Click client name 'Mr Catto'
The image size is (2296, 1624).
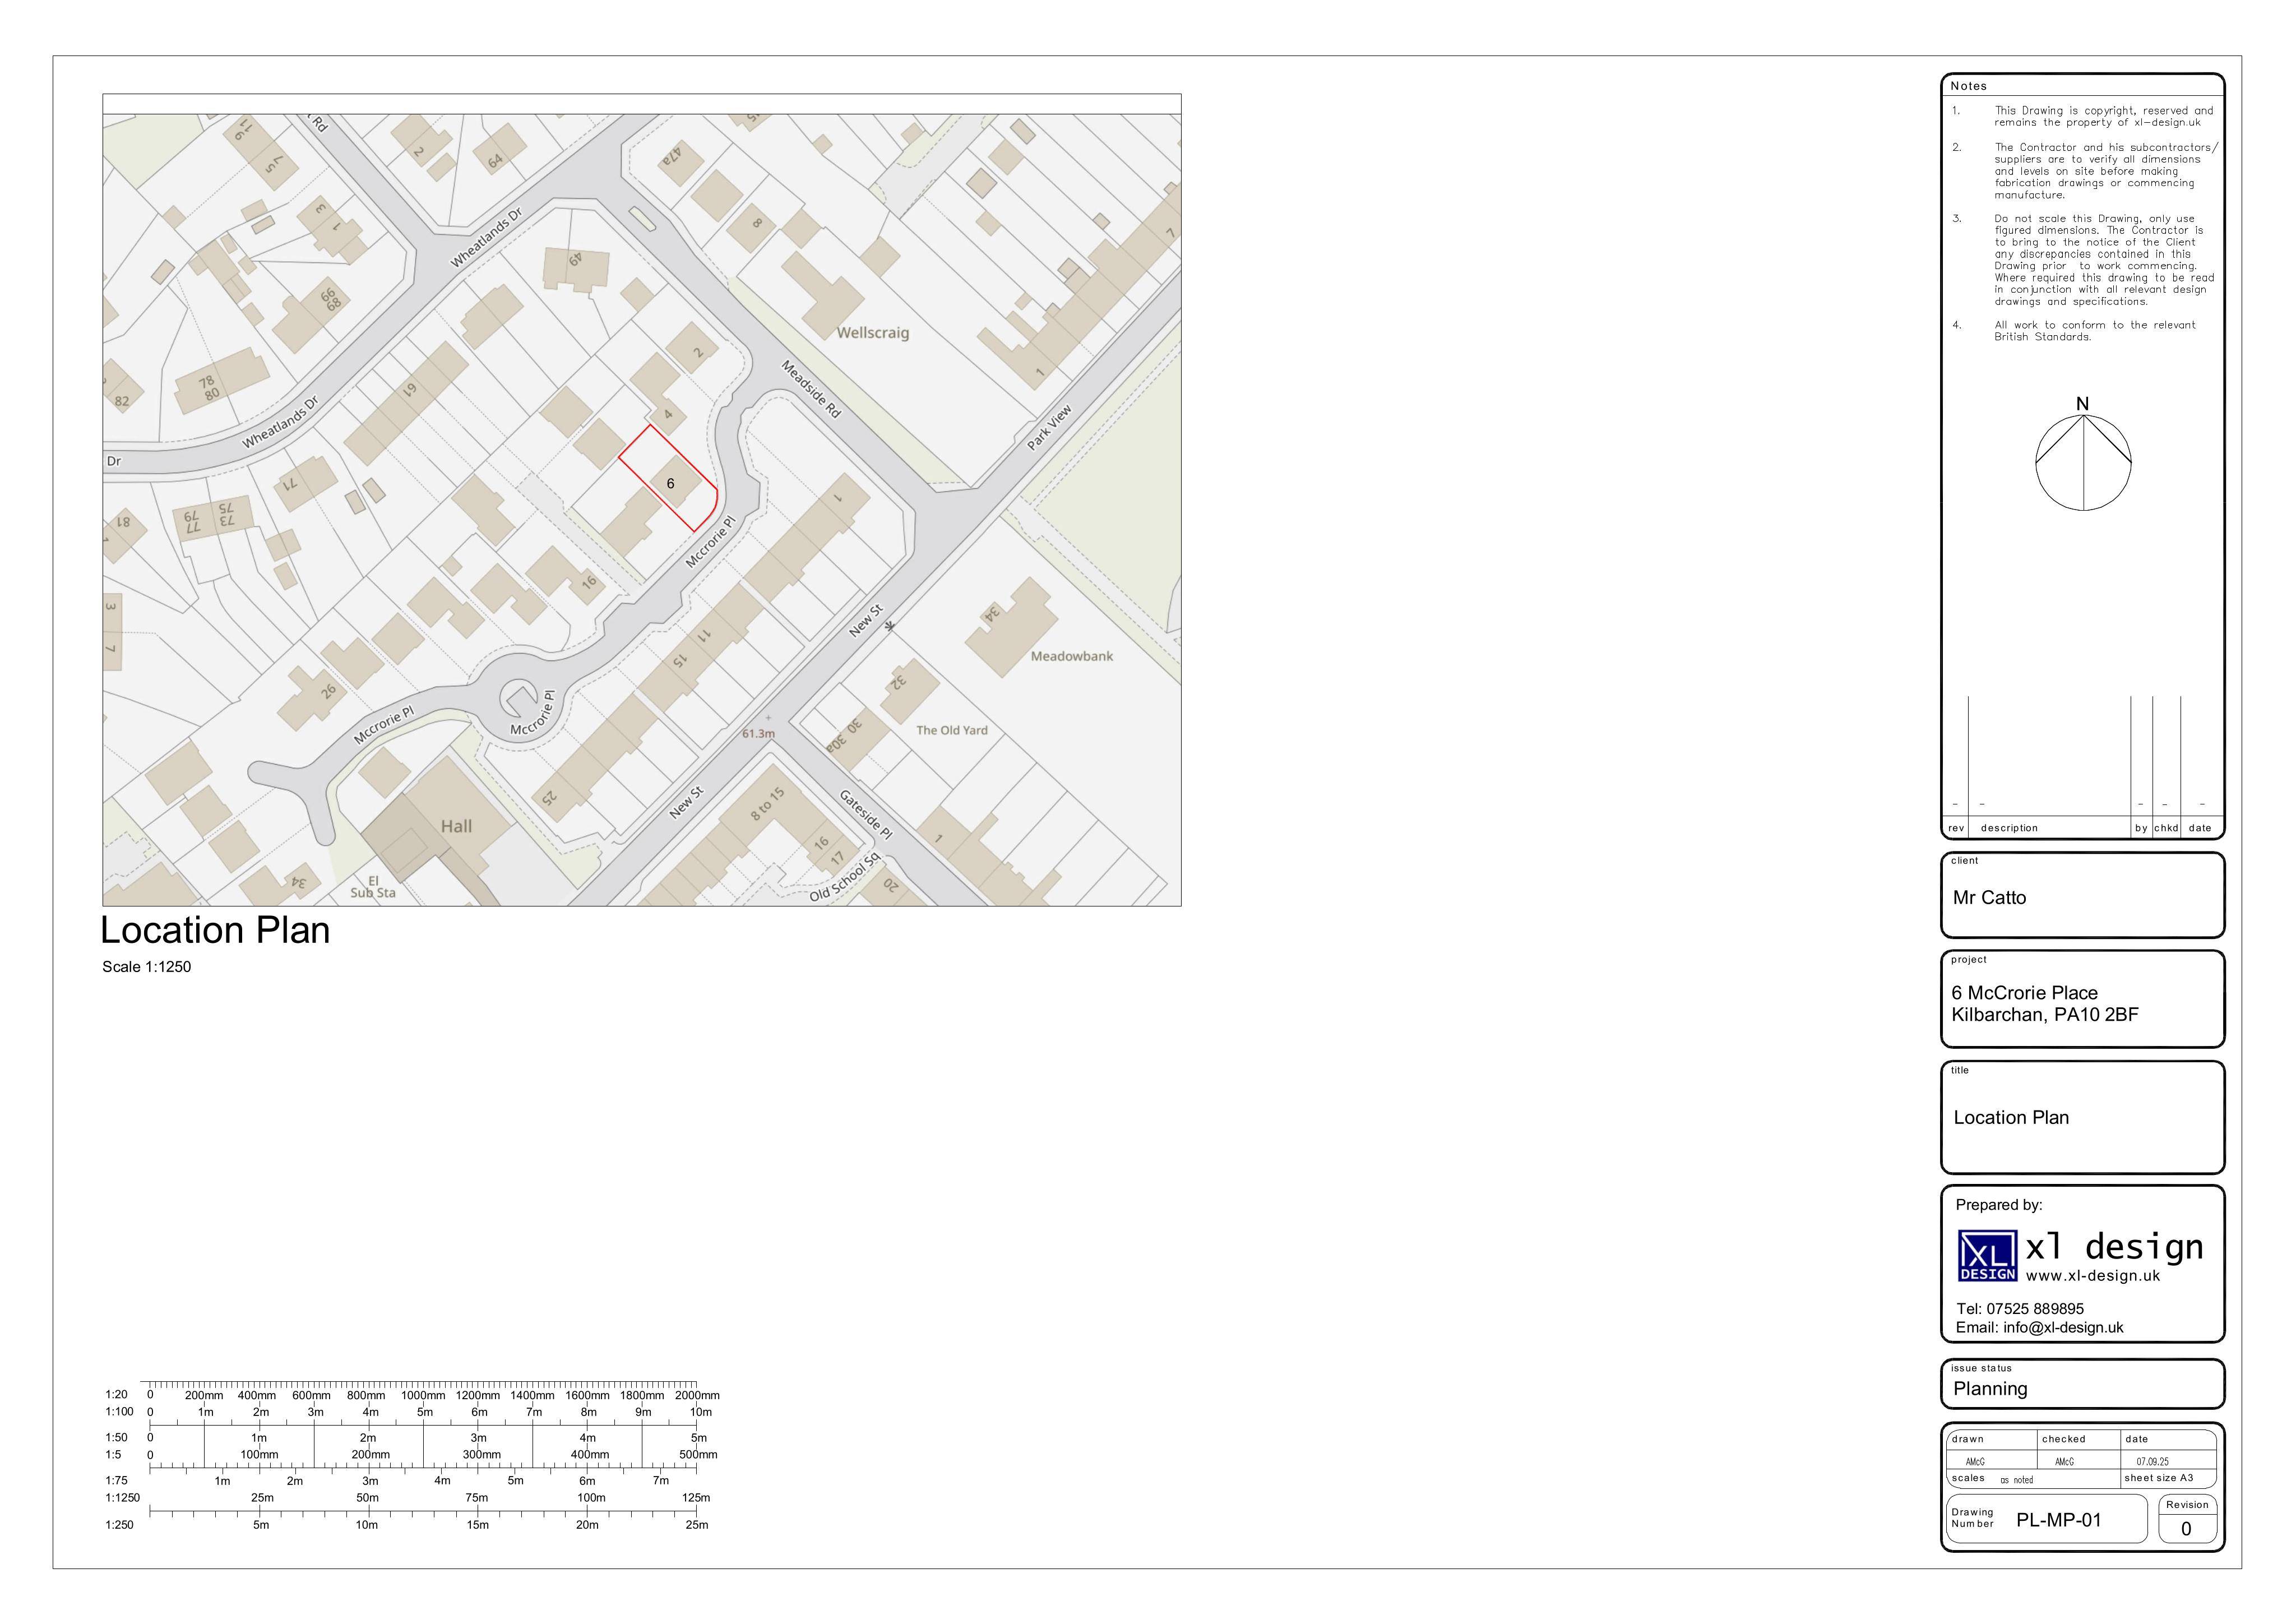1989,898
